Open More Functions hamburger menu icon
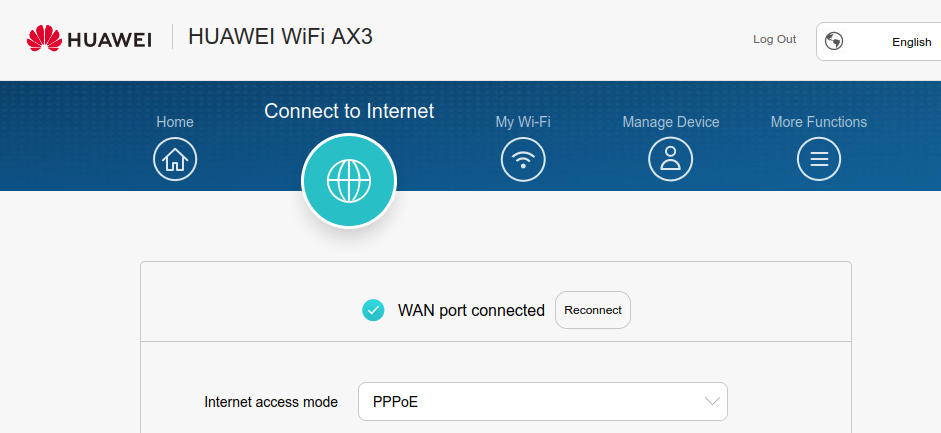This screenshot has height=433, width=941. click(819, 159)
